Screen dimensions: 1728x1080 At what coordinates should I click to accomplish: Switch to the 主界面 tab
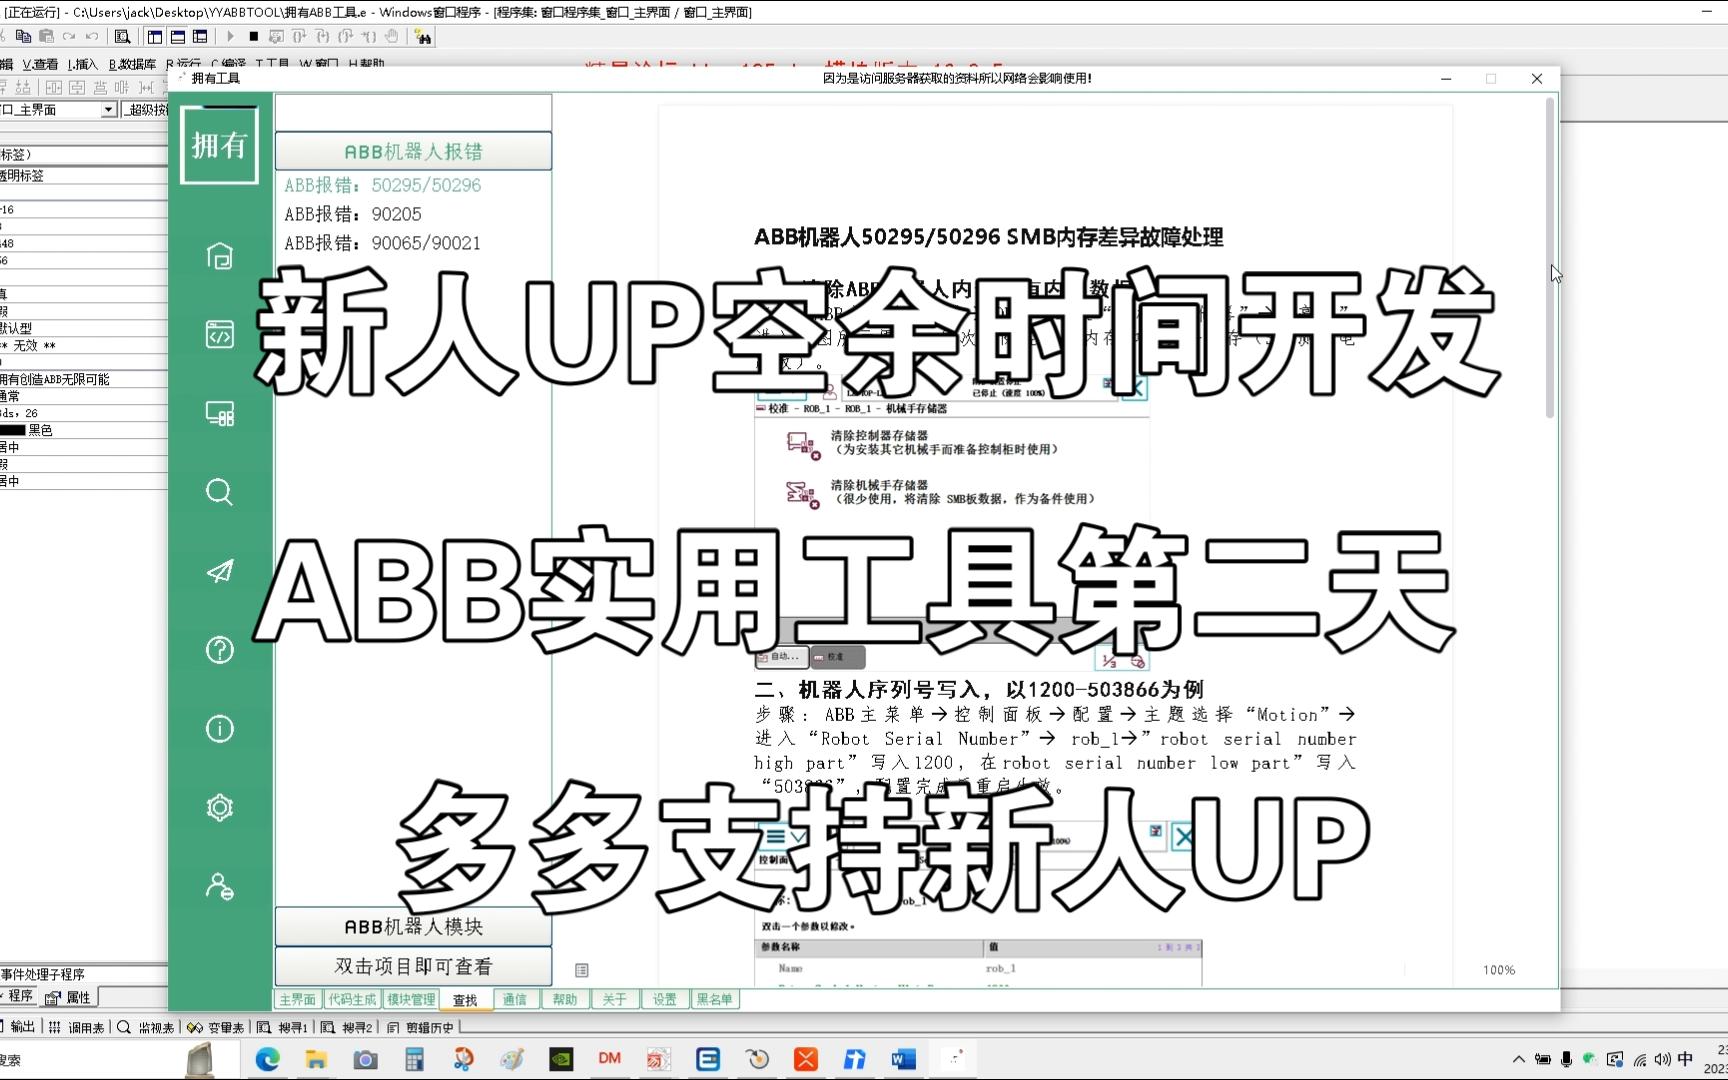click(298, 999)
